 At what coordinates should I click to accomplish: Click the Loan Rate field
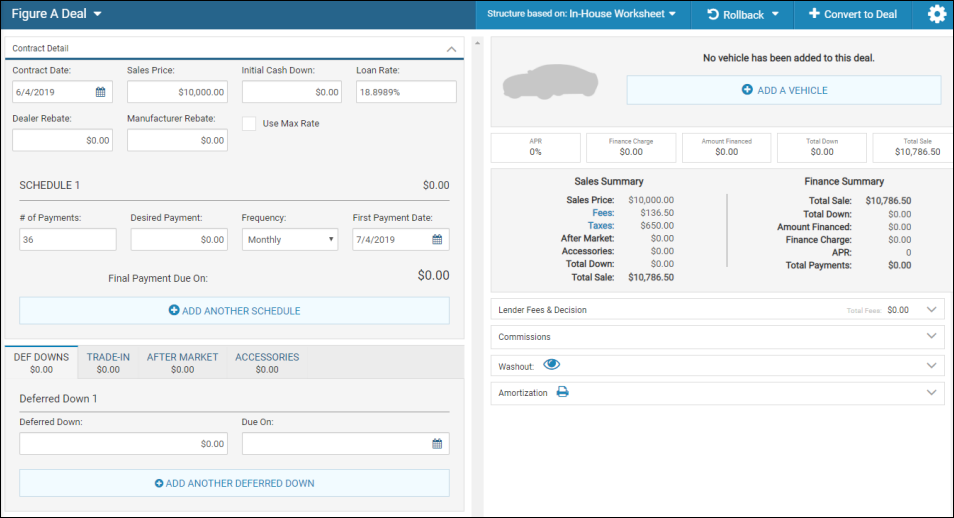[406, 92]
